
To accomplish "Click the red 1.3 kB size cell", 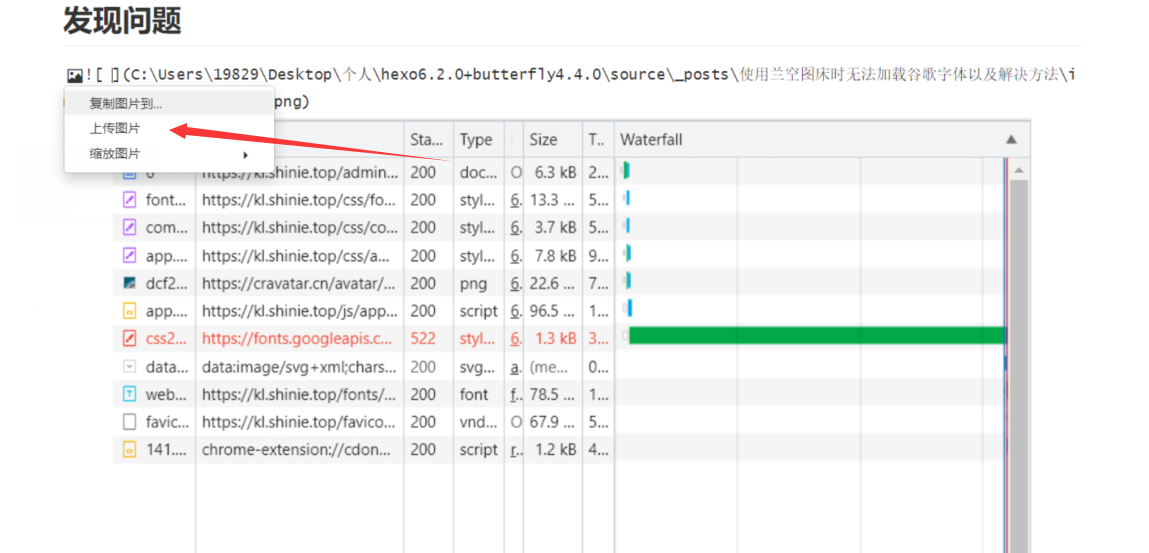I will click(x=555, y=339).
